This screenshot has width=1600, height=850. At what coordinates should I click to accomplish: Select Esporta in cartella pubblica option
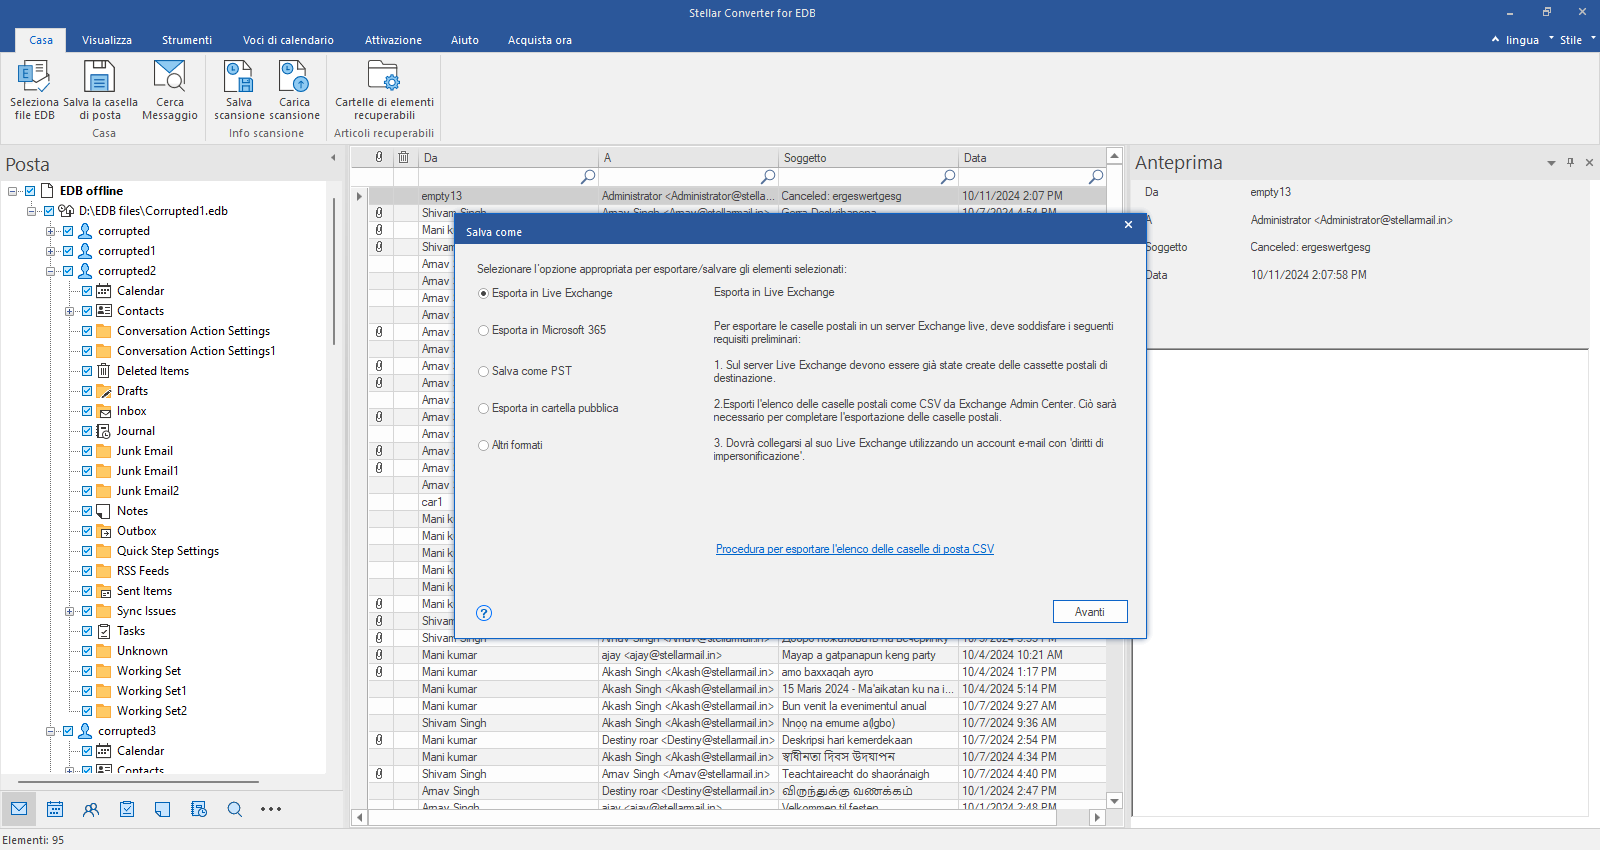pos(548,408)
